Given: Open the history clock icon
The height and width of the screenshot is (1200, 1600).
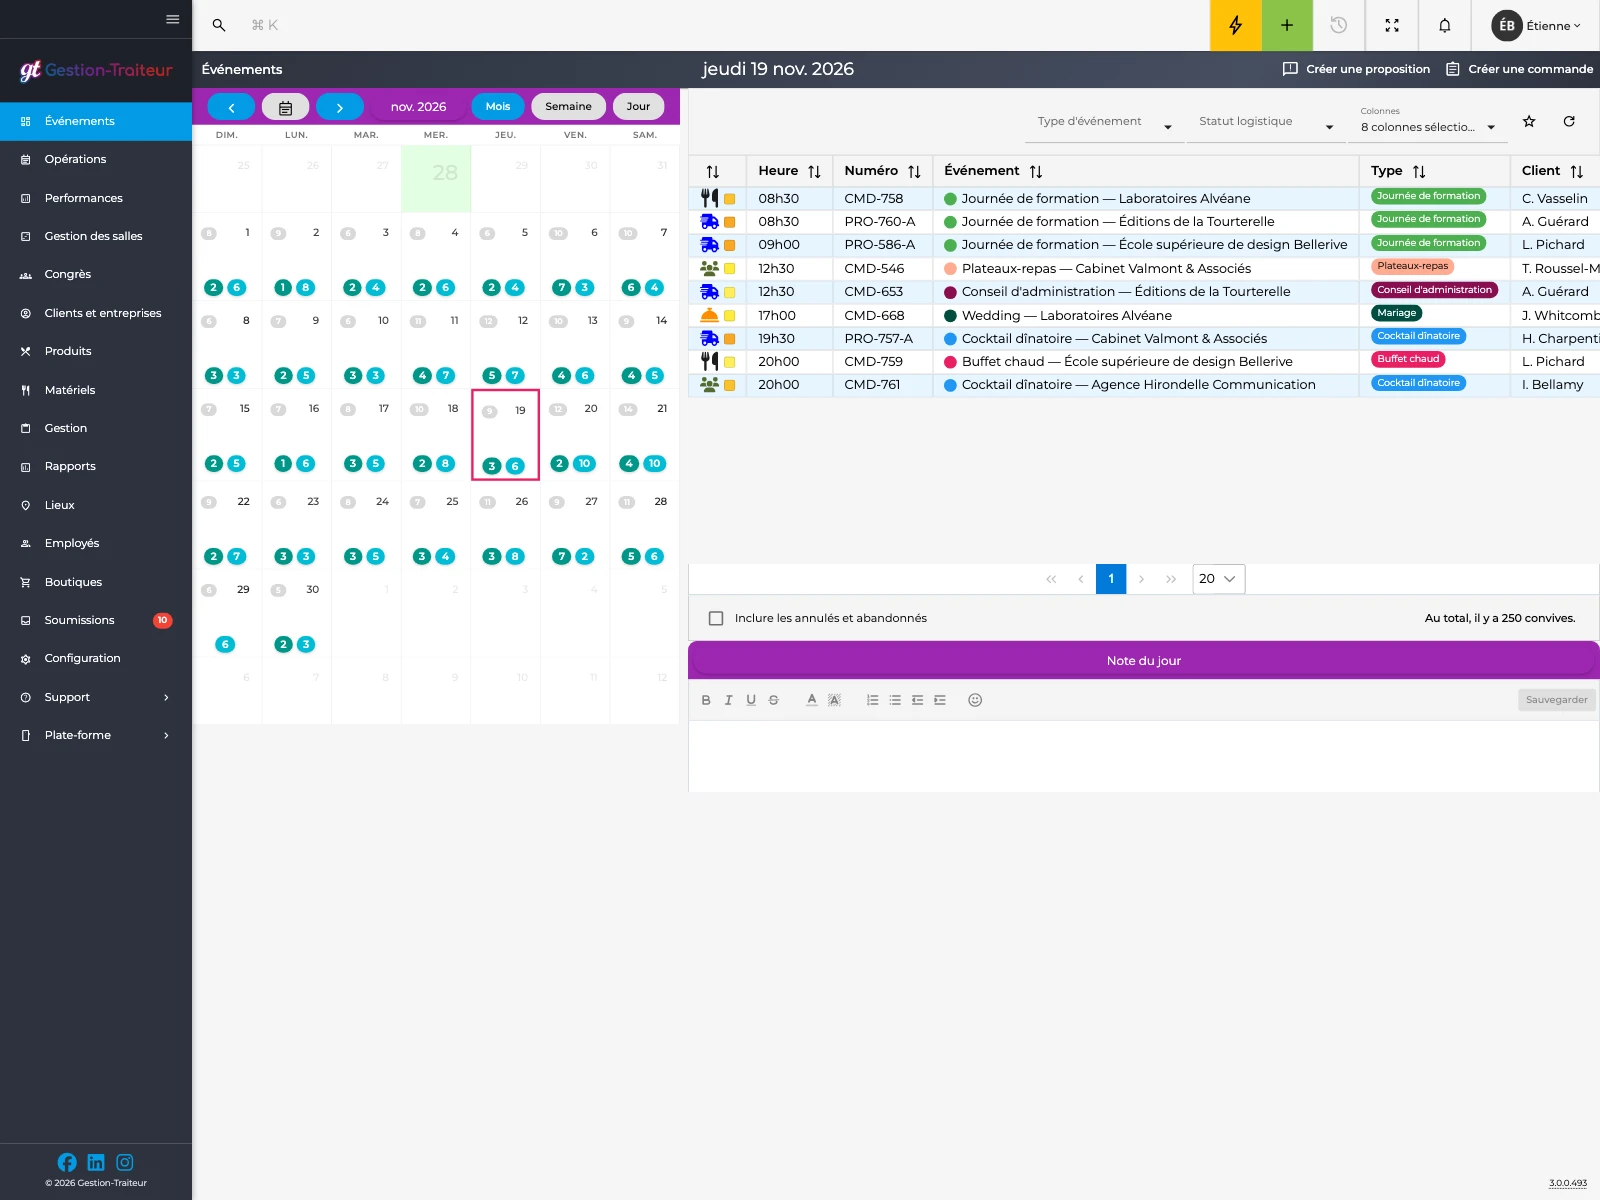Looking at the screenshot, I should [1339, 25].
